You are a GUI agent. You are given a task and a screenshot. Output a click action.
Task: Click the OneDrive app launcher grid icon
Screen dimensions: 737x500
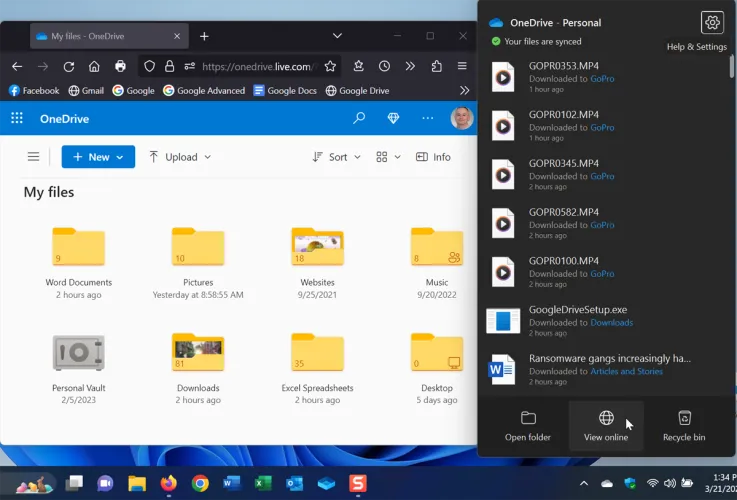pyautogui.click(x=17, y=118)
